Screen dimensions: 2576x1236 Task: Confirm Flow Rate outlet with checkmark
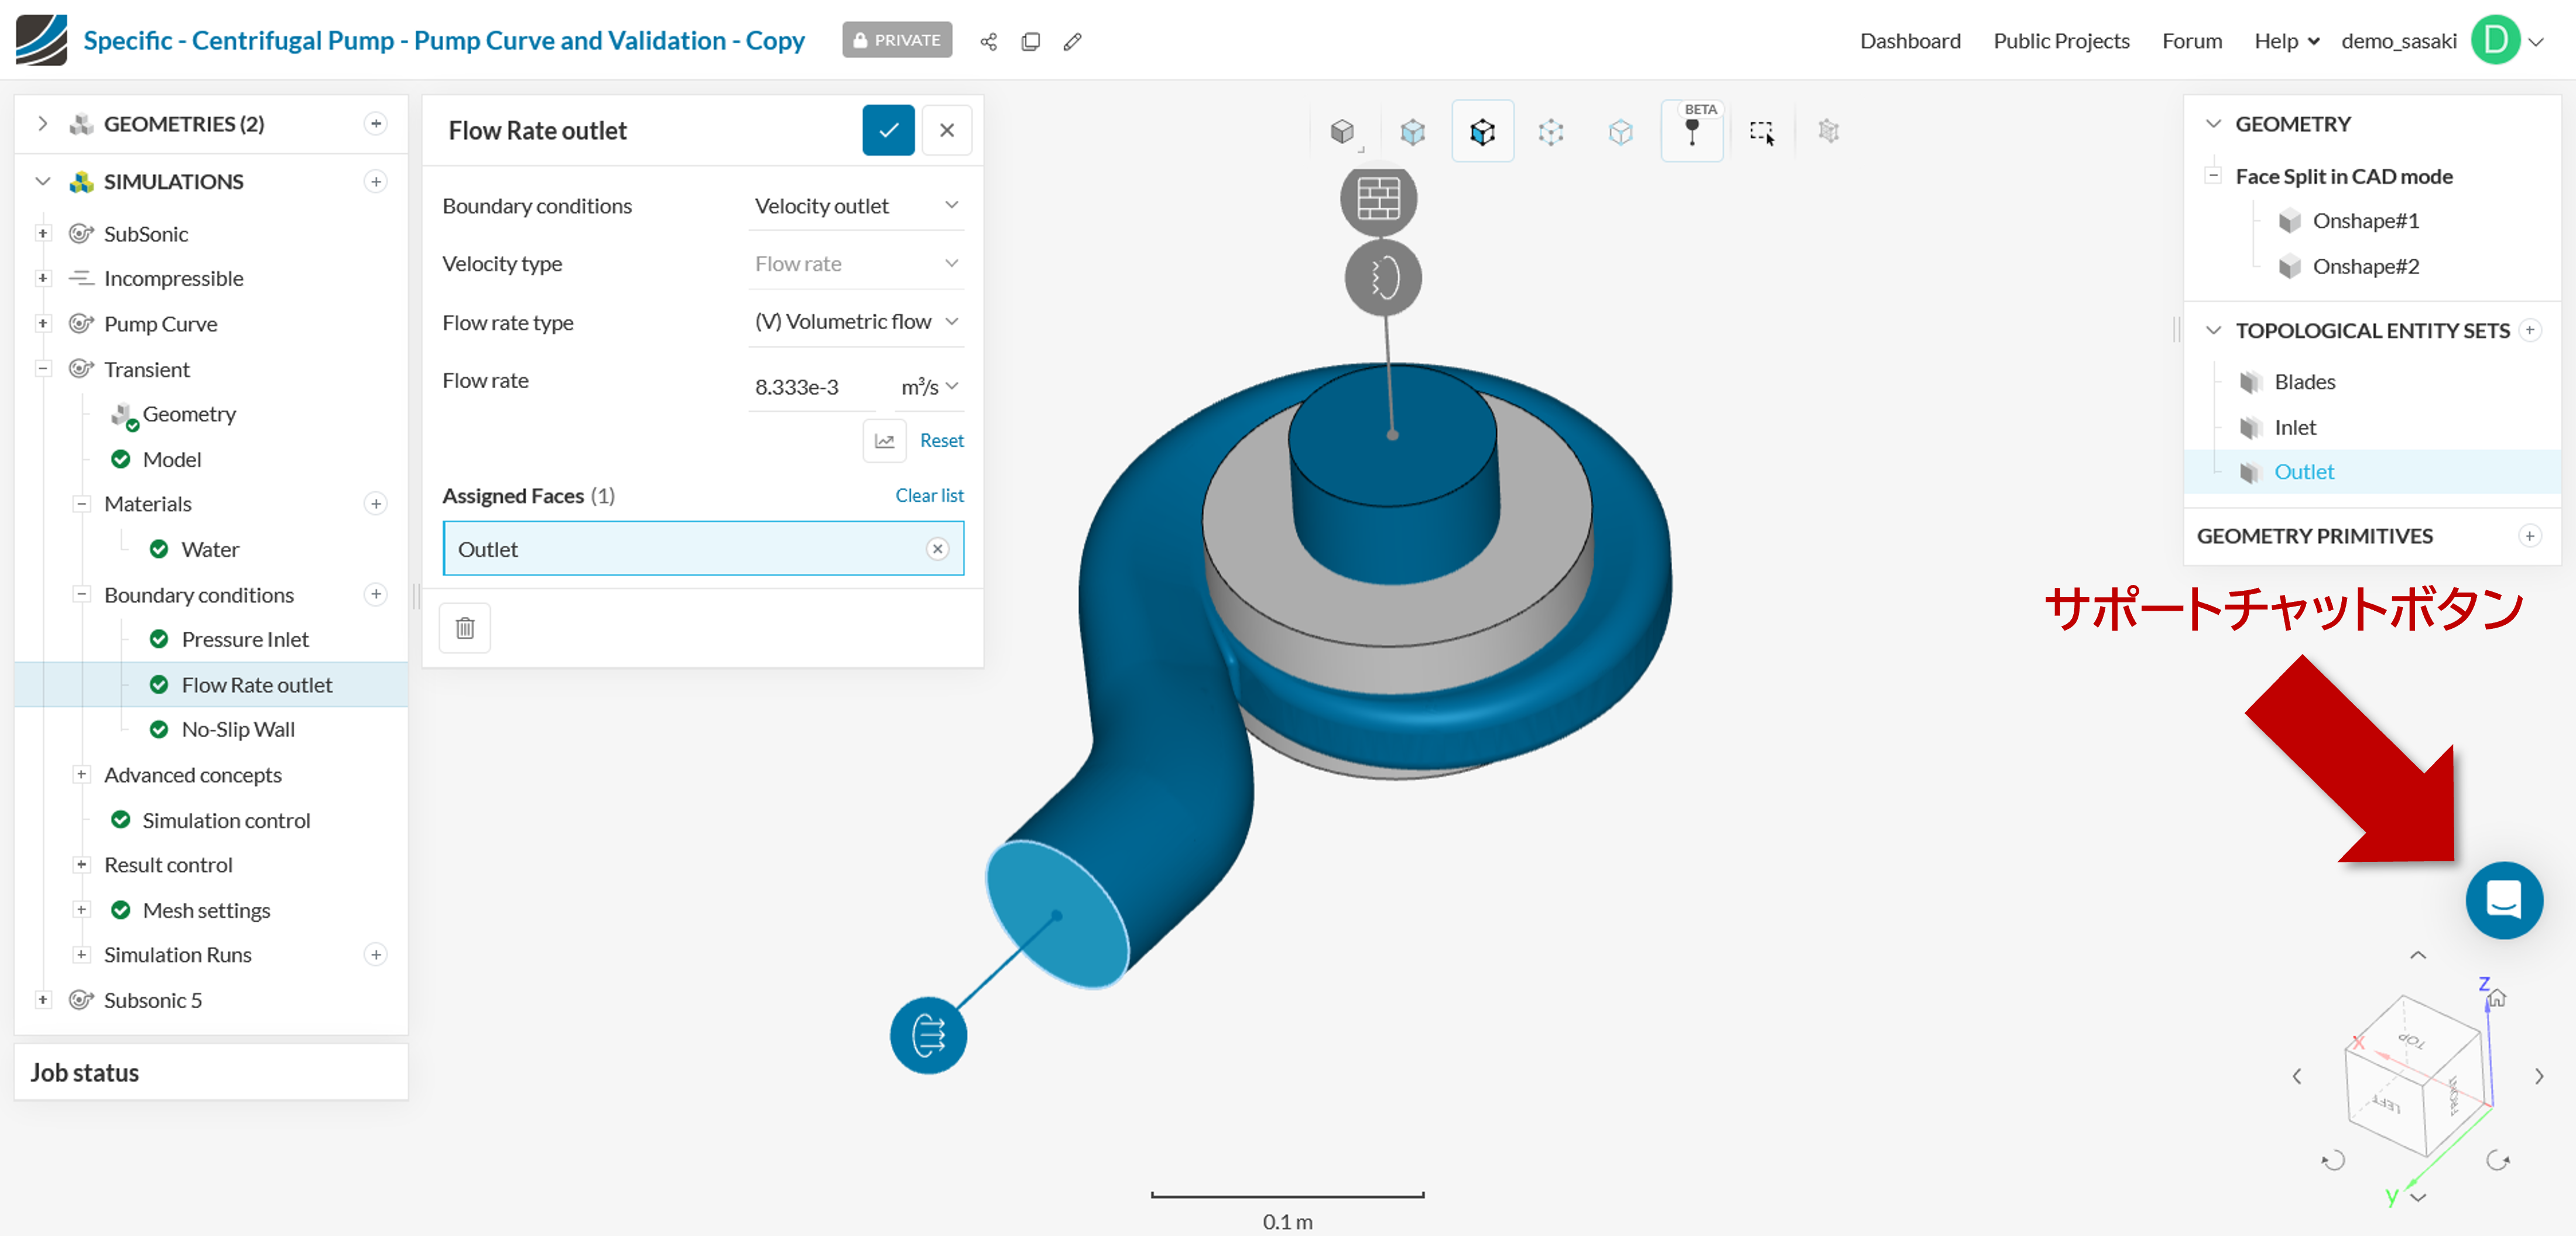(x=888, y=130)
